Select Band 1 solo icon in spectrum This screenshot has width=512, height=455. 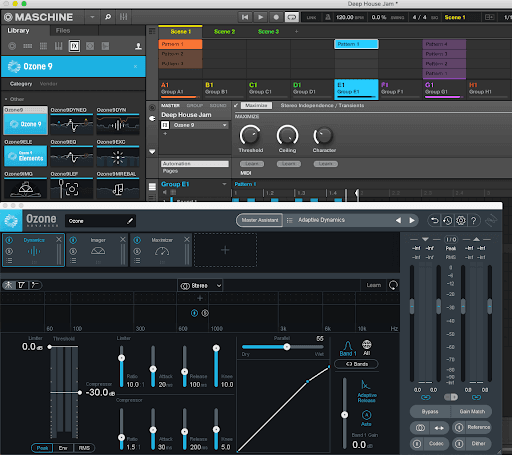coord(205,313)
